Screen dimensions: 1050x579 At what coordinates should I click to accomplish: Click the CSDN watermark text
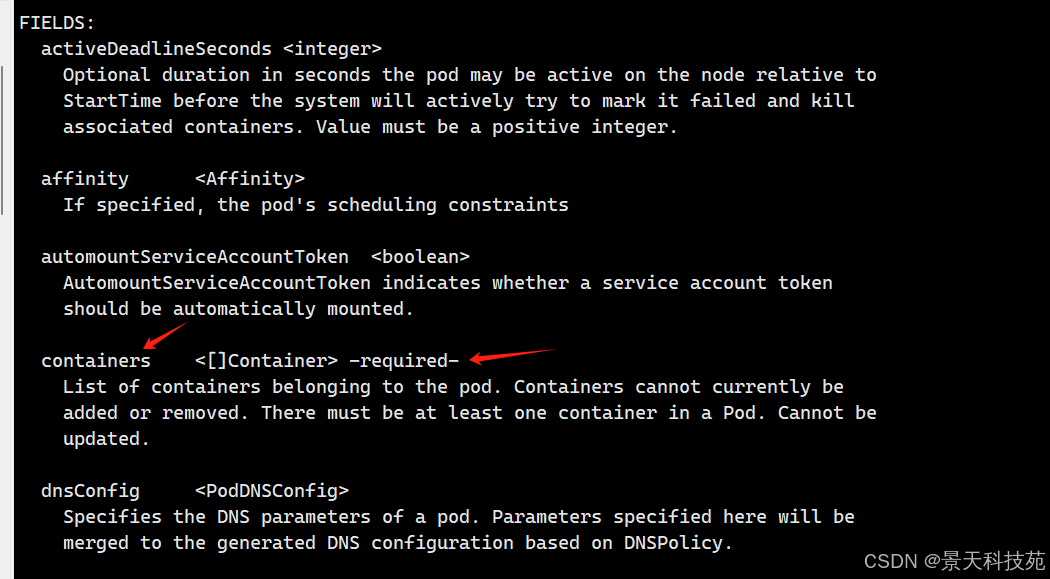[889, 560]
